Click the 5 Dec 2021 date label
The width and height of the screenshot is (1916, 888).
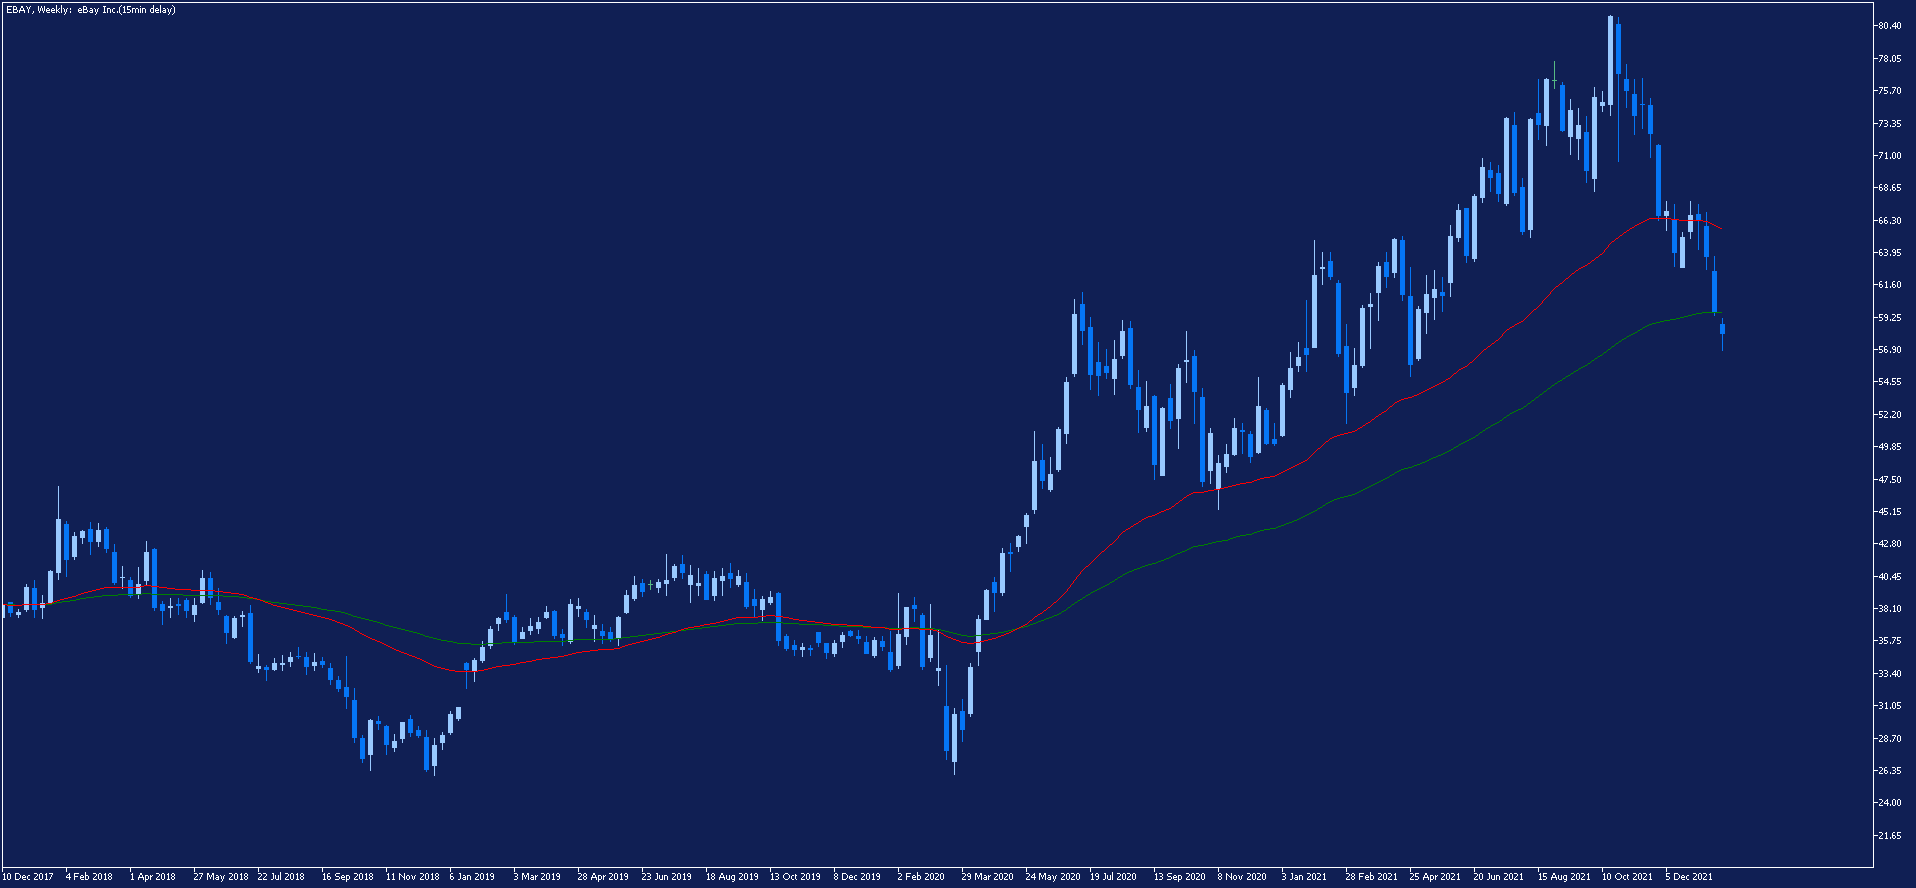click(x=1689, y=877)
